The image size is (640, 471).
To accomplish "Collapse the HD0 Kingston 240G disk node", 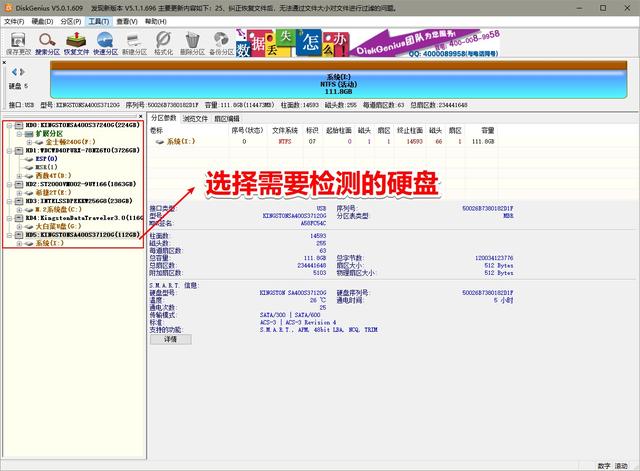I will coord(9,125).
